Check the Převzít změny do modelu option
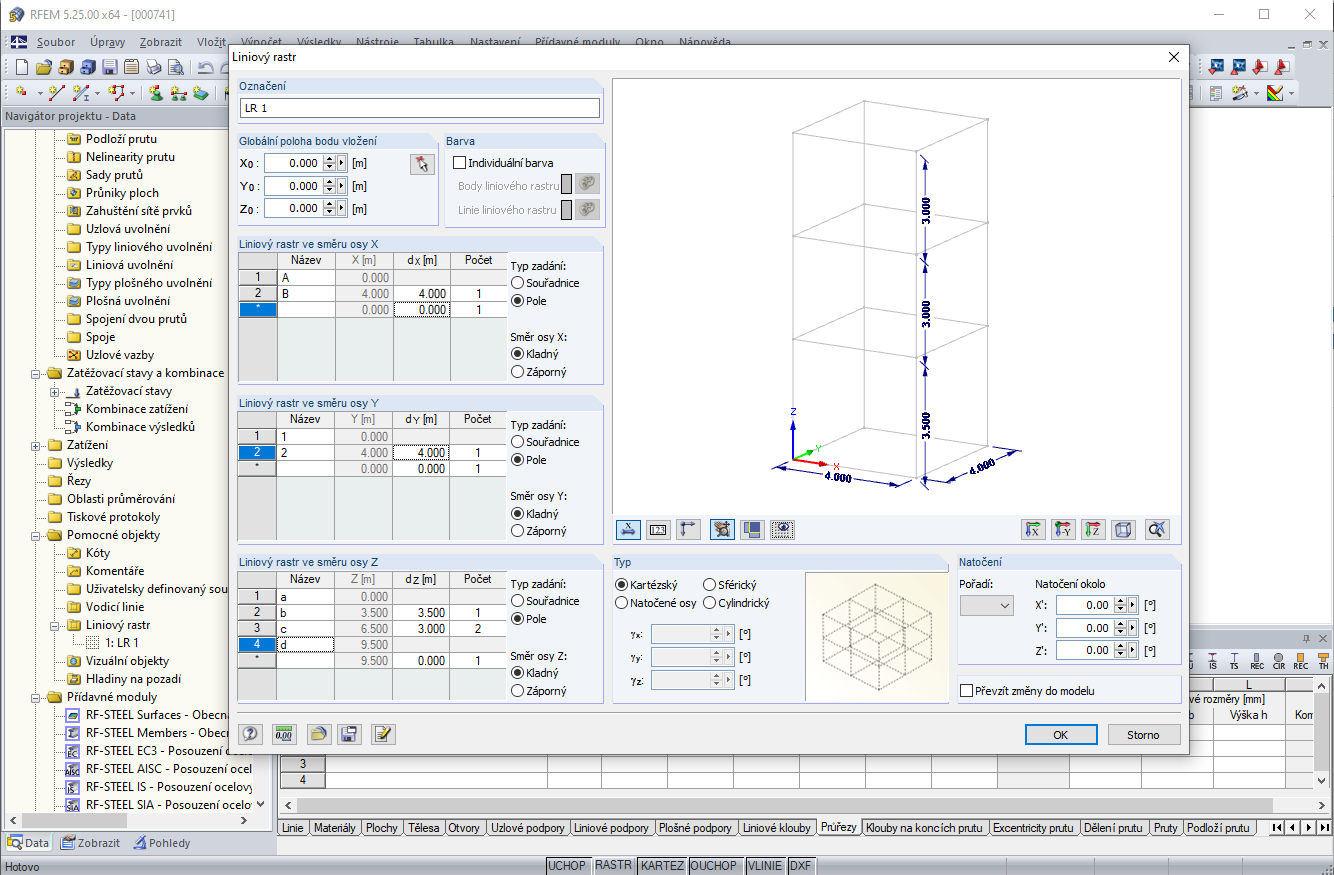 pyautogui.click(x=966, y=690)
